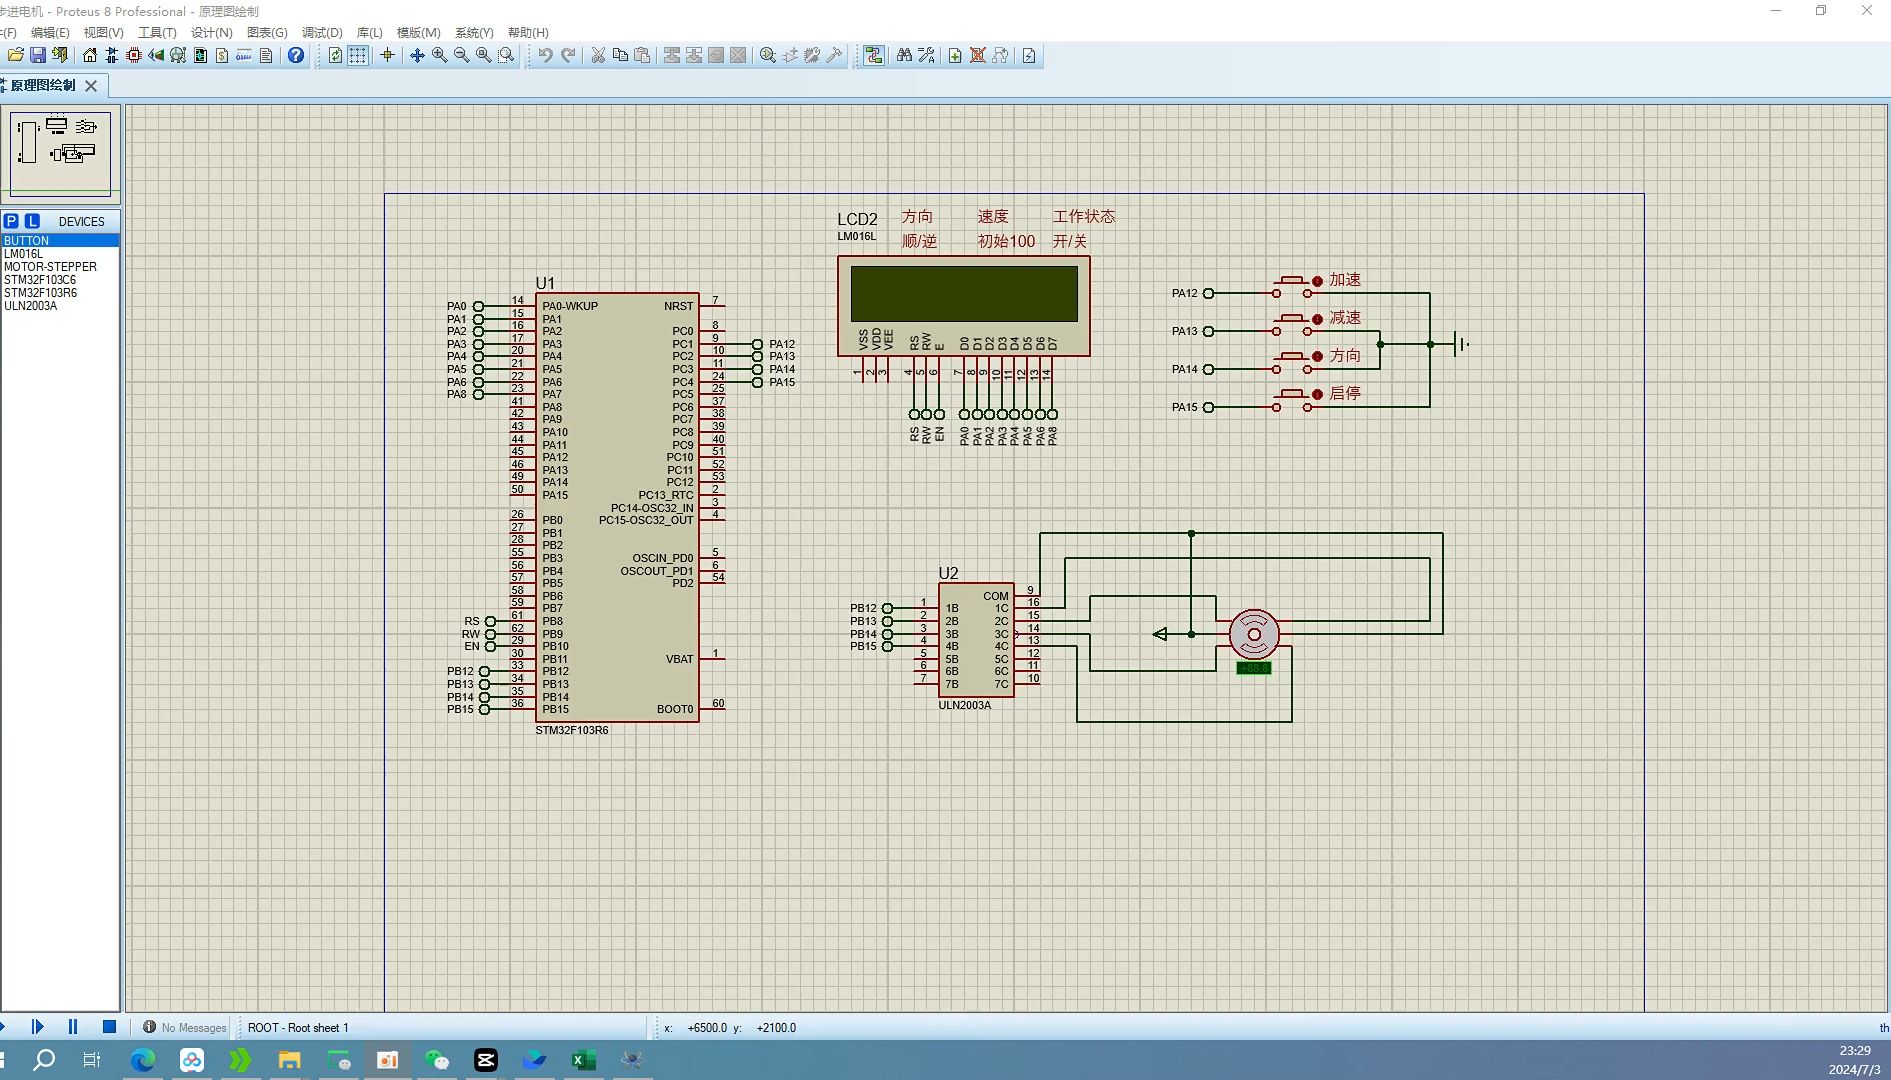Zoom to fit the entire sheet
Viewport: 1891px width, 1080px height.
[484, 55]
